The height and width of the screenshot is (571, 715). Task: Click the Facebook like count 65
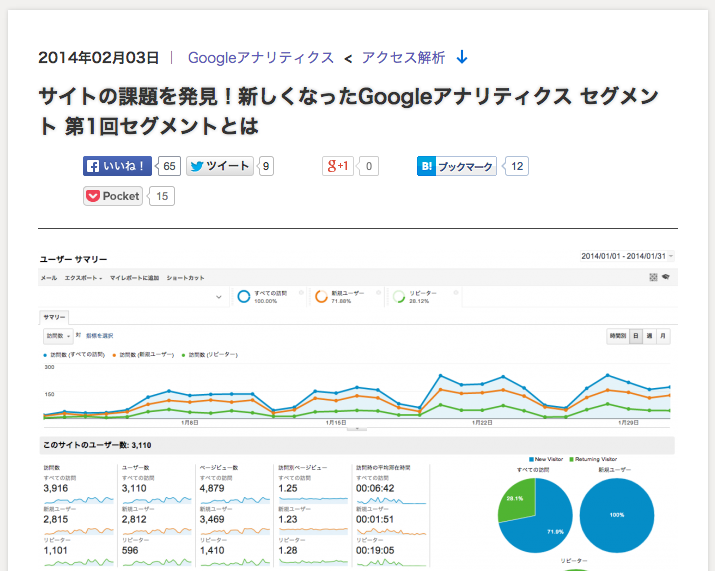coord(168,166)
